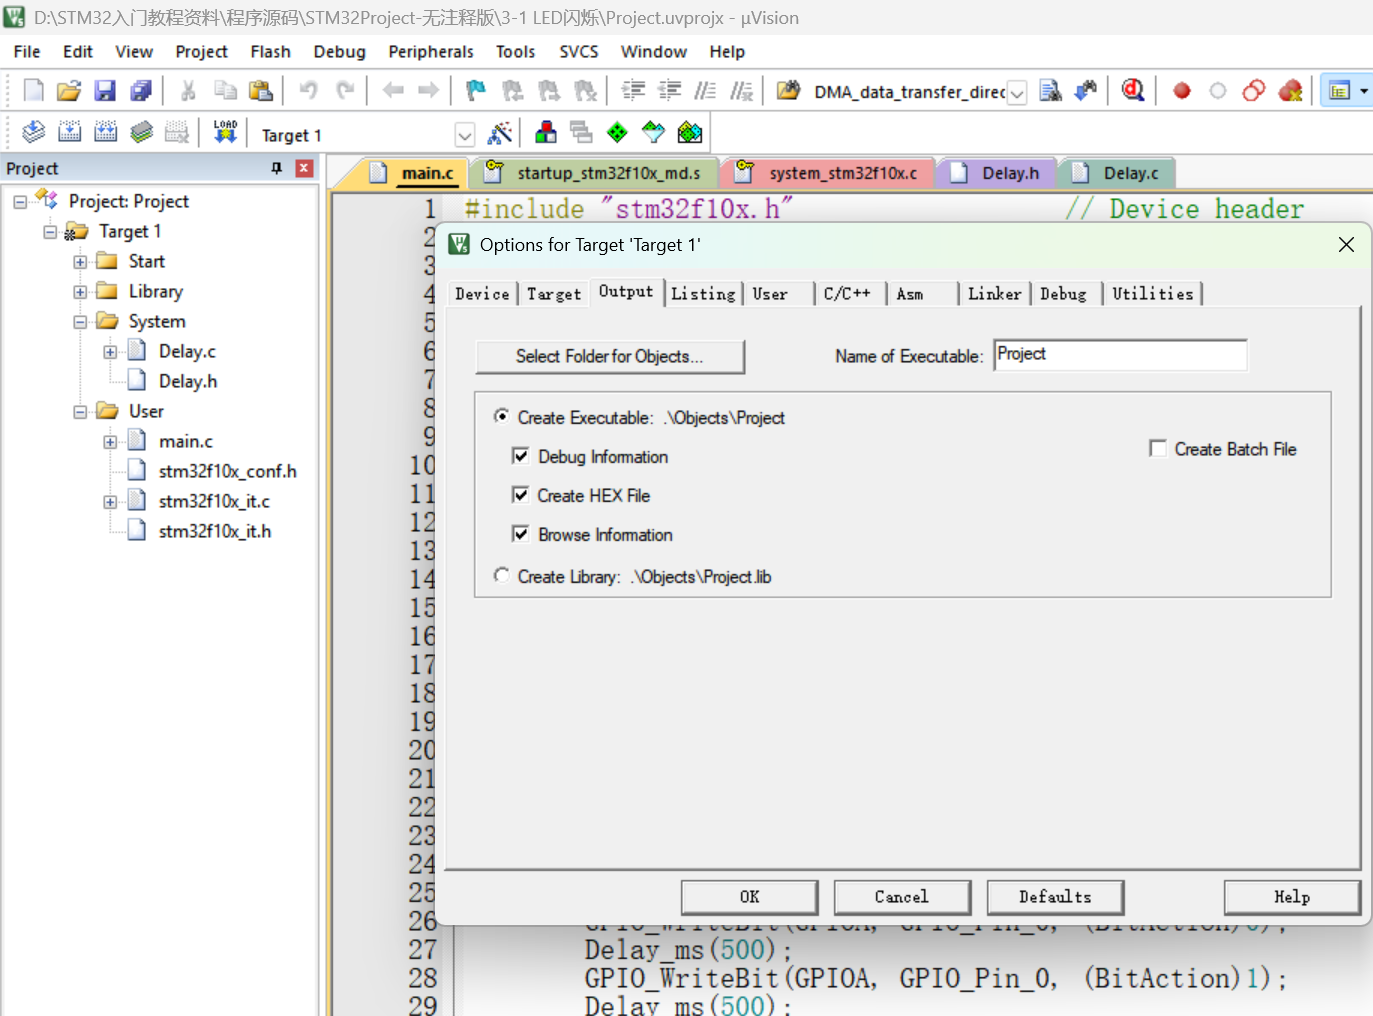Open the Flash menu
Screen dimensions: 1373x1016
click(x=270, y=51)
